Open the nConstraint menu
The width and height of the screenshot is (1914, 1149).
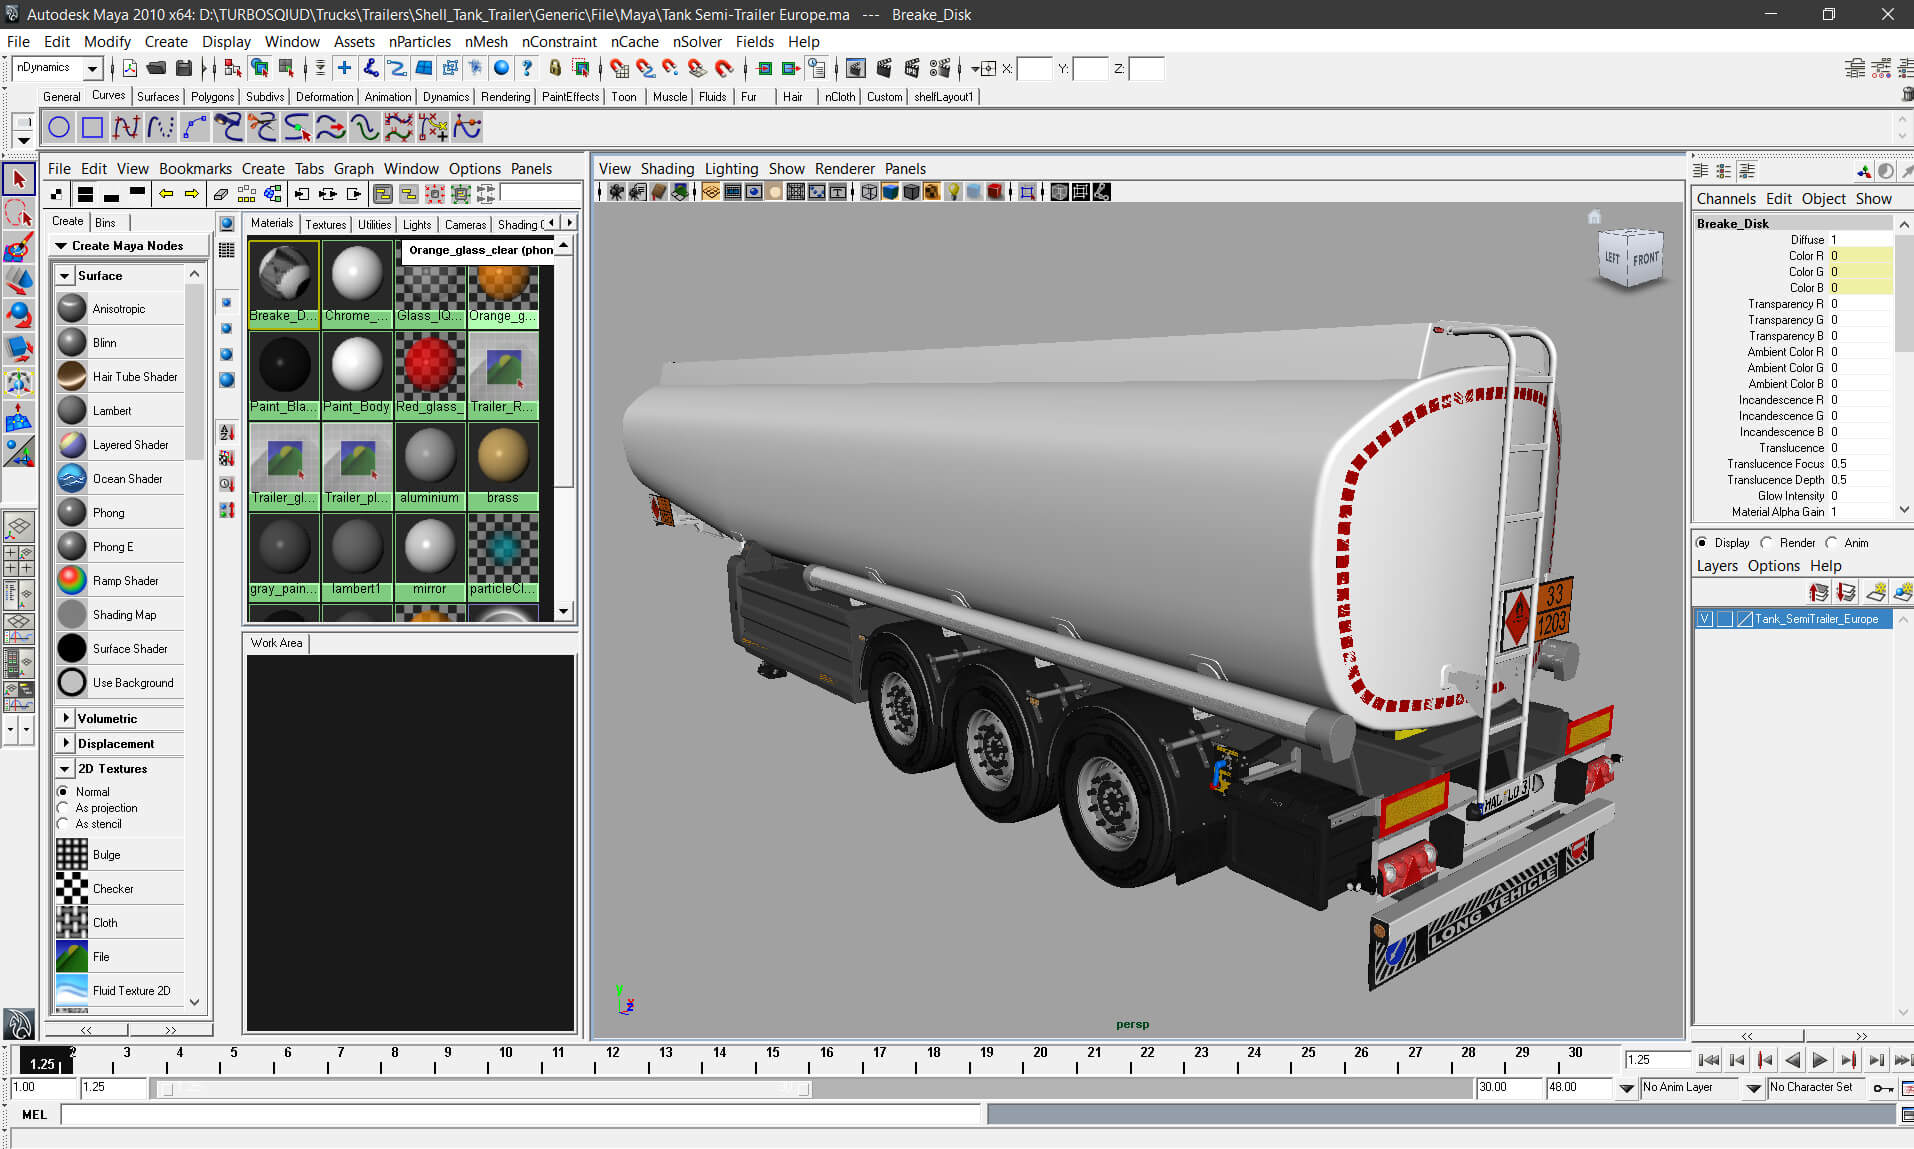559,41
